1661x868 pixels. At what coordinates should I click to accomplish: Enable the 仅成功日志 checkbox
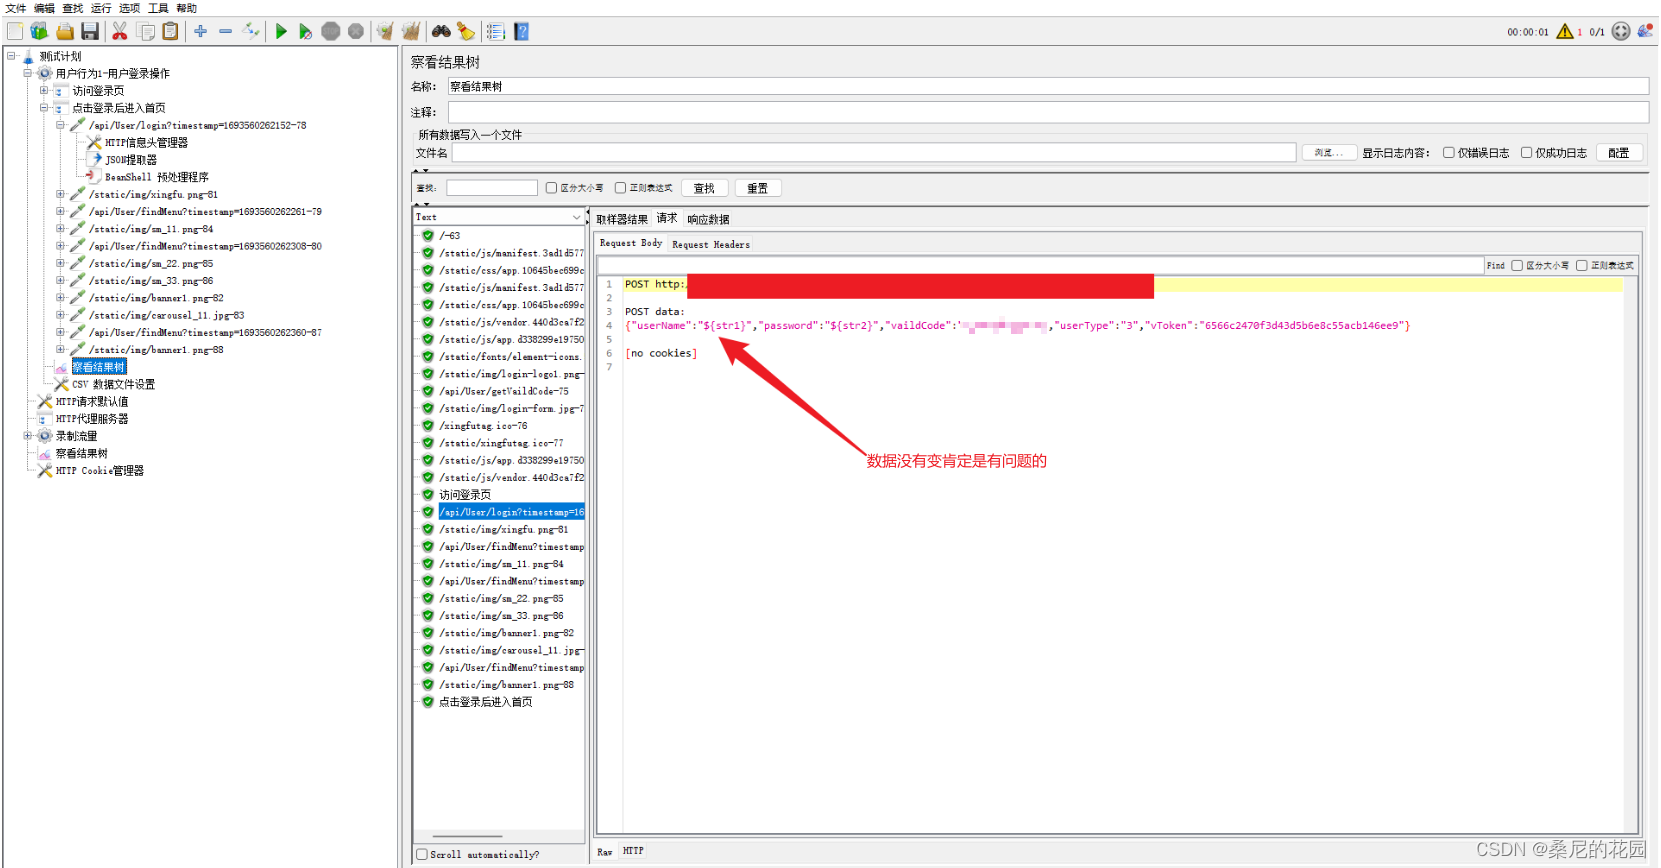[1526, 153]
